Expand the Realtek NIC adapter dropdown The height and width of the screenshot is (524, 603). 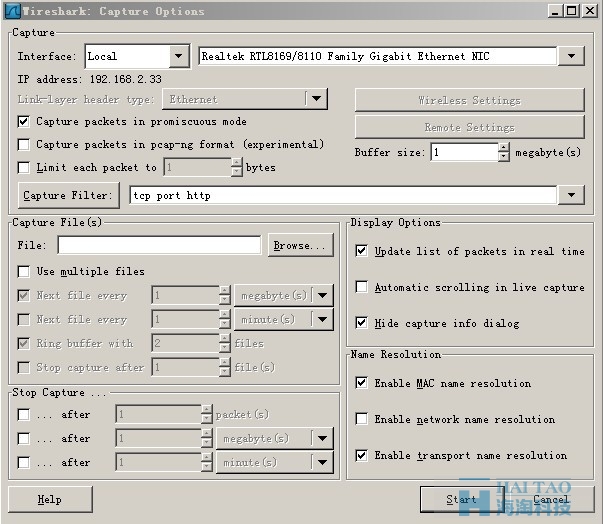coord(571,56)
